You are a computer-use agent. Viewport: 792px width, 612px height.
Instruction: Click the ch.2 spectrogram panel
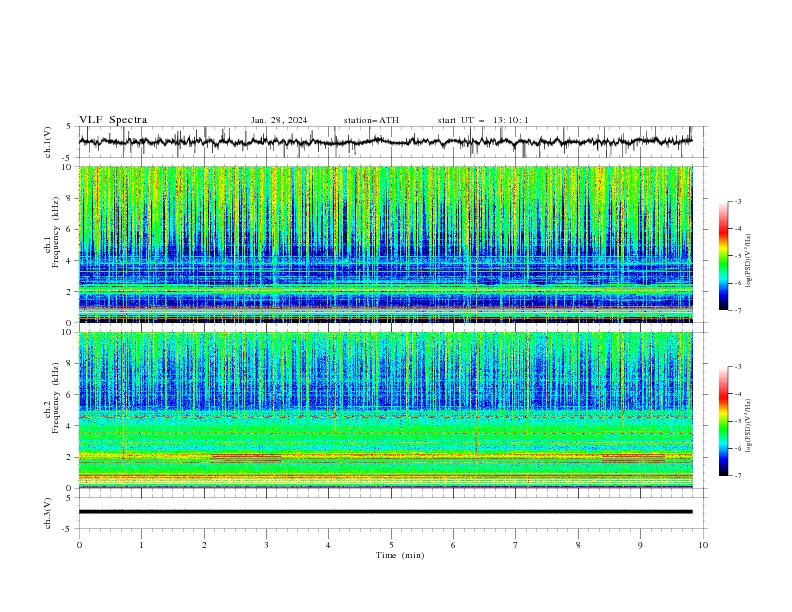coord(385,410)
